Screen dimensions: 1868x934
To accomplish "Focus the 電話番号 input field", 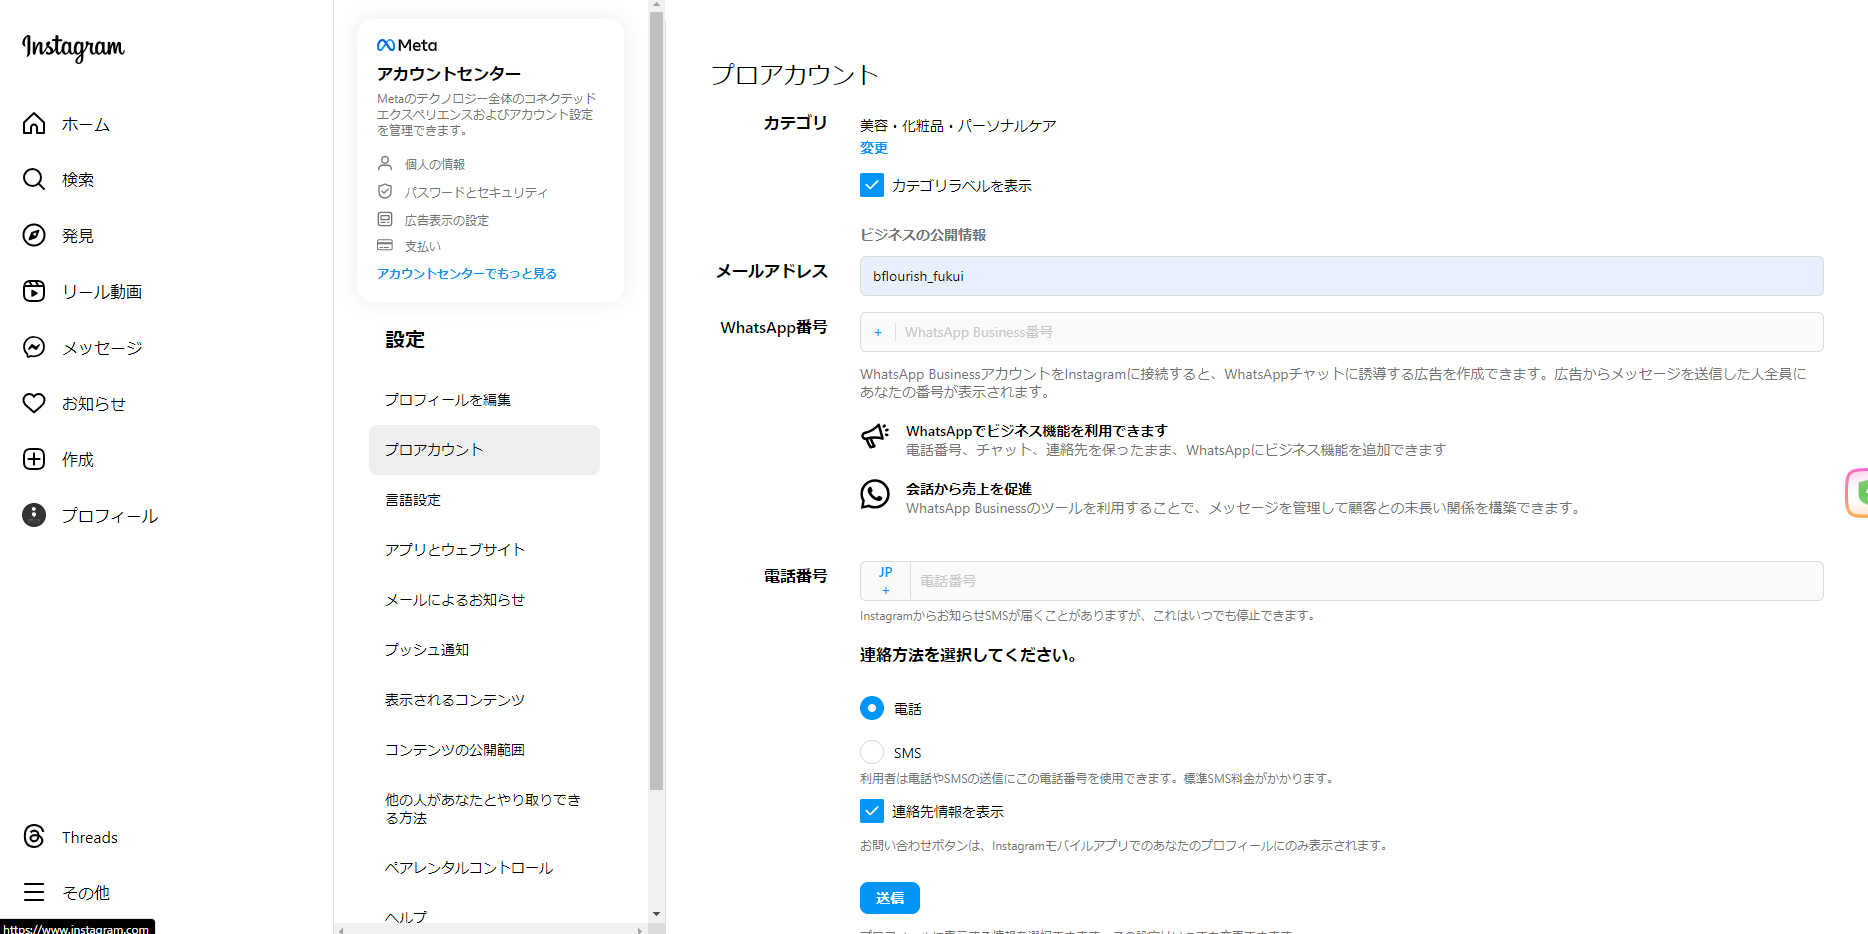I will [1366, 581].
